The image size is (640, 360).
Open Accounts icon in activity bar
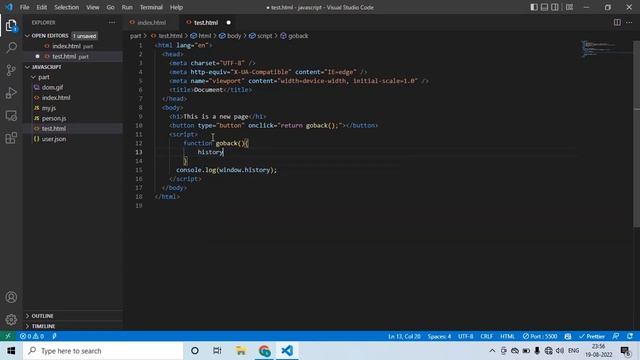[x=11, y=297]
